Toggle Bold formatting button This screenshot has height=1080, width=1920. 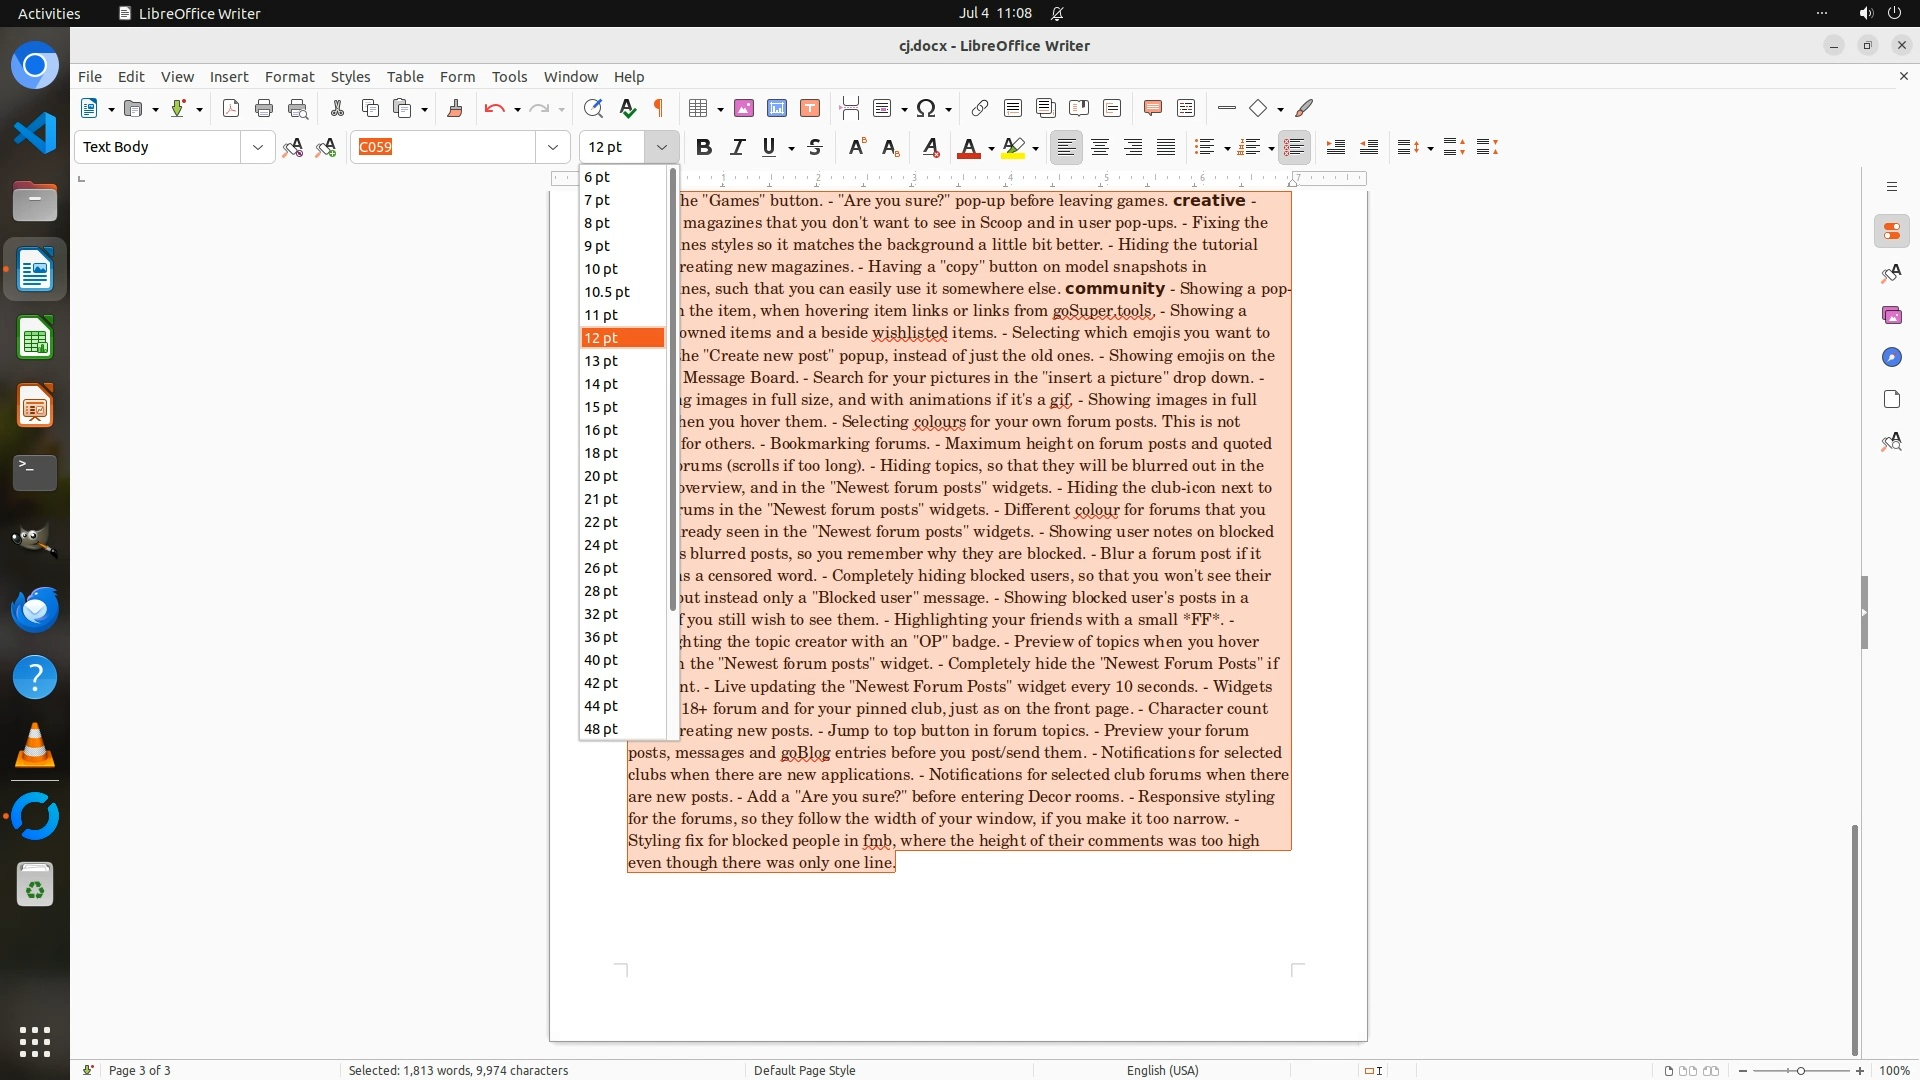(704, 147)
